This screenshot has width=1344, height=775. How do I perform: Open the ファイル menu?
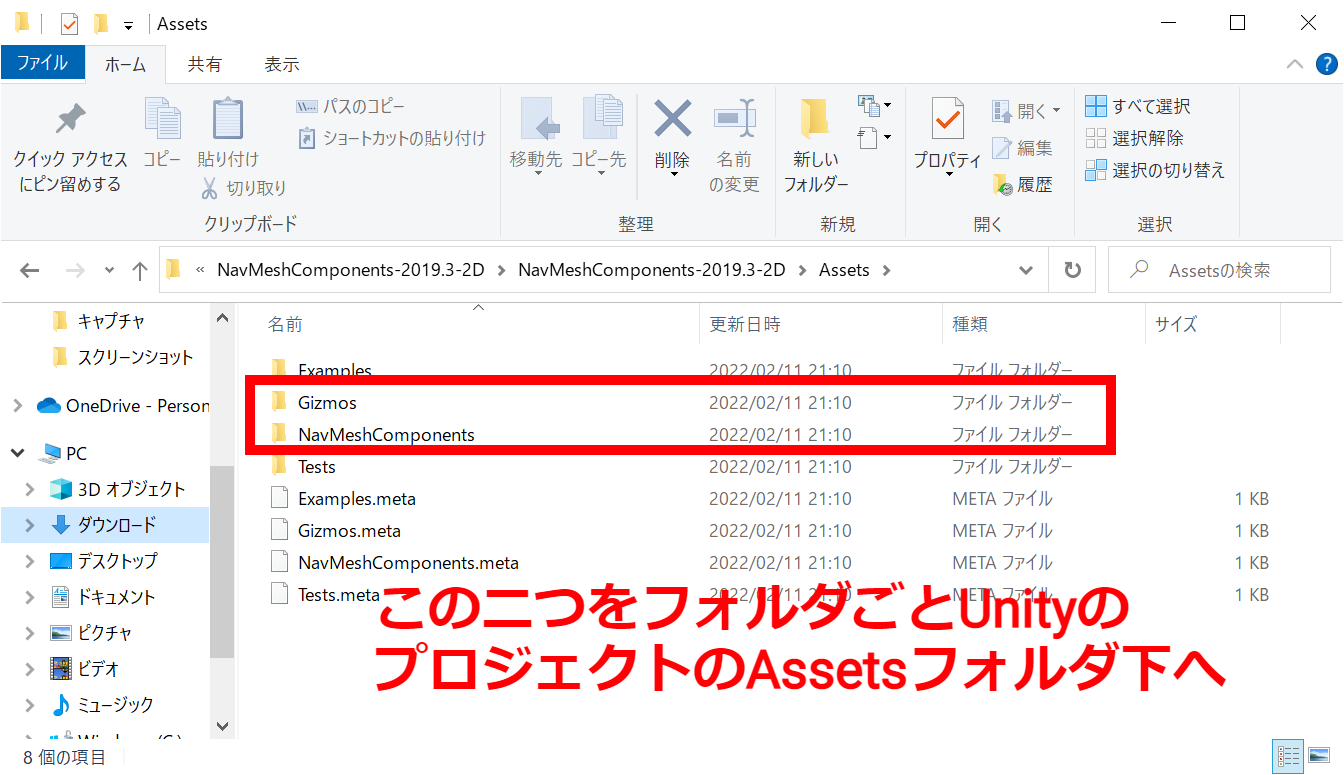pyautogui.click(x=42, y=62)
